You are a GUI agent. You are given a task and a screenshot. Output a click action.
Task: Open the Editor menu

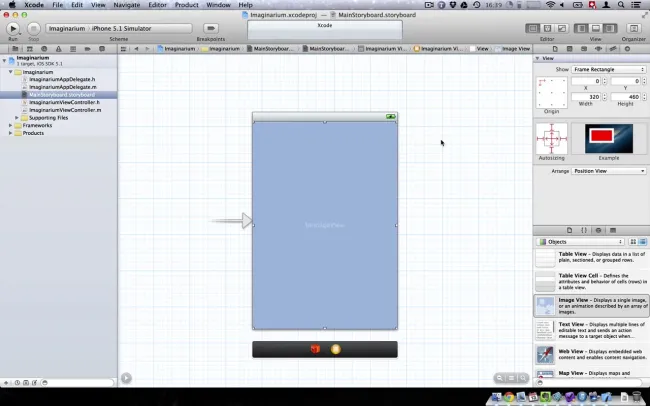tap(158, 5)
